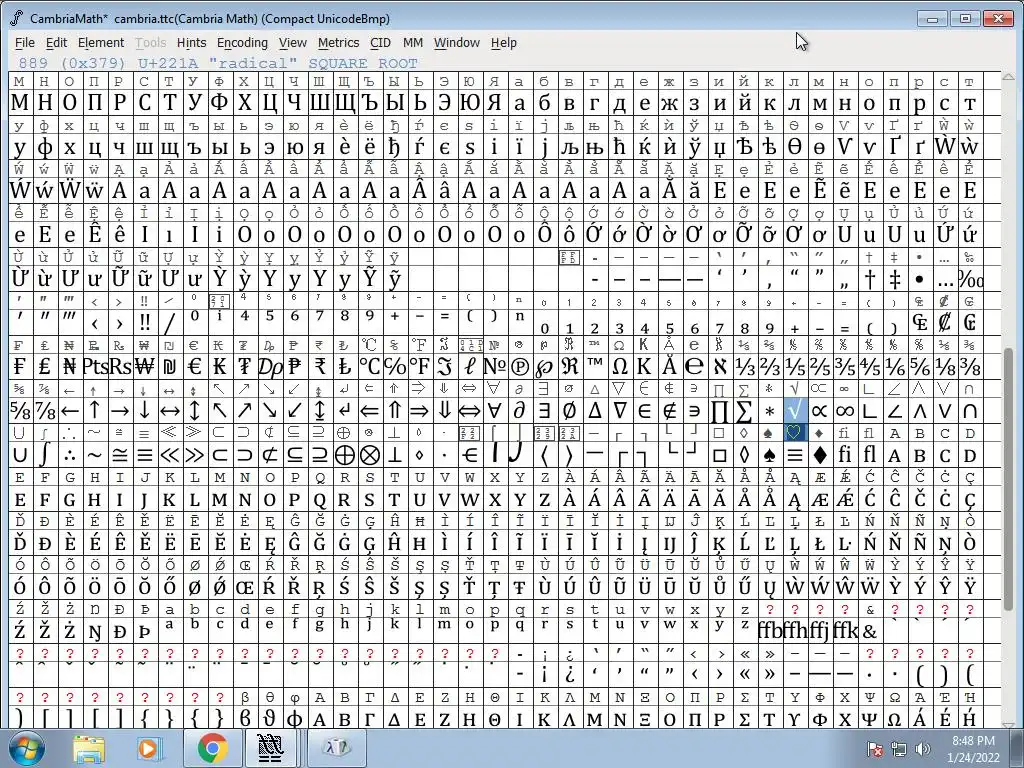Click the FontForge taskbar icon
The image size is (1024, 768).
270,748
